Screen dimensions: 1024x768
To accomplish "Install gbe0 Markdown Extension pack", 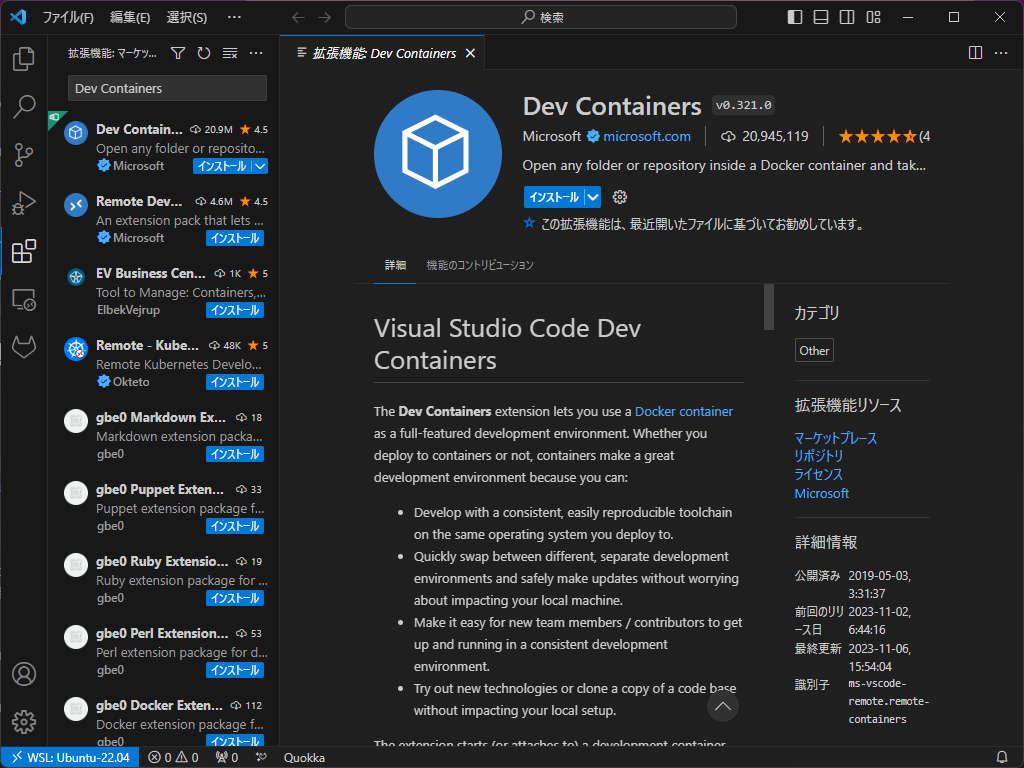I will (x=235, y=454).
